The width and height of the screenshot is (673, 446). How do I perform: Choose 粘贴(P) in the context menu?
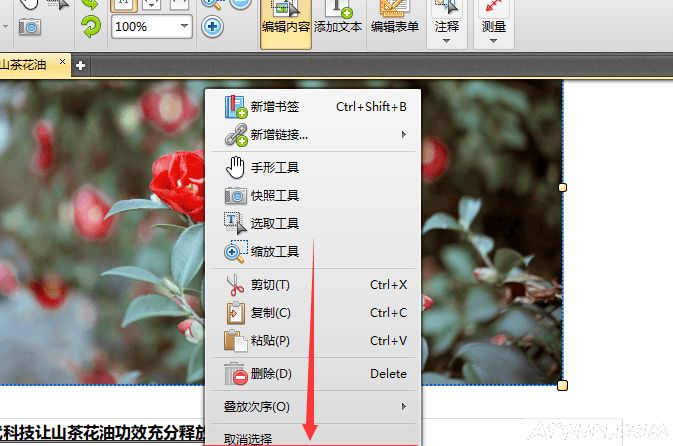[314, 341]
